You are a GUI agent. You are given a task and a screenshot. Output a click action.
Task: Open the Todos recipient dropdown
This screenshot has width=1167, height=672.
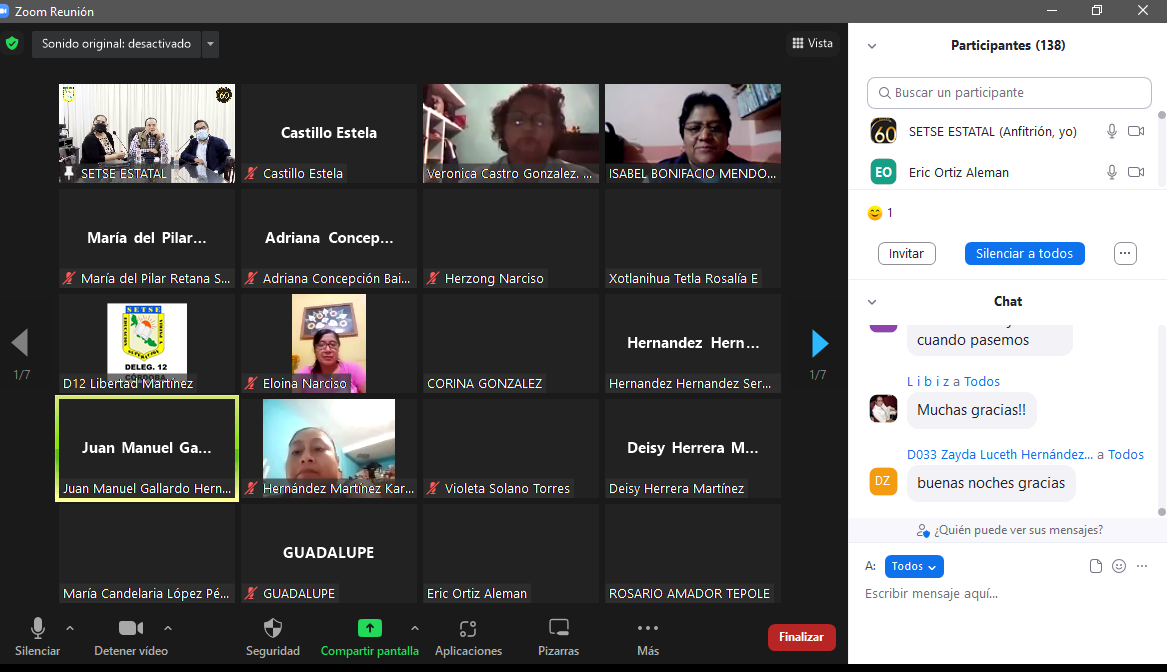914,566
